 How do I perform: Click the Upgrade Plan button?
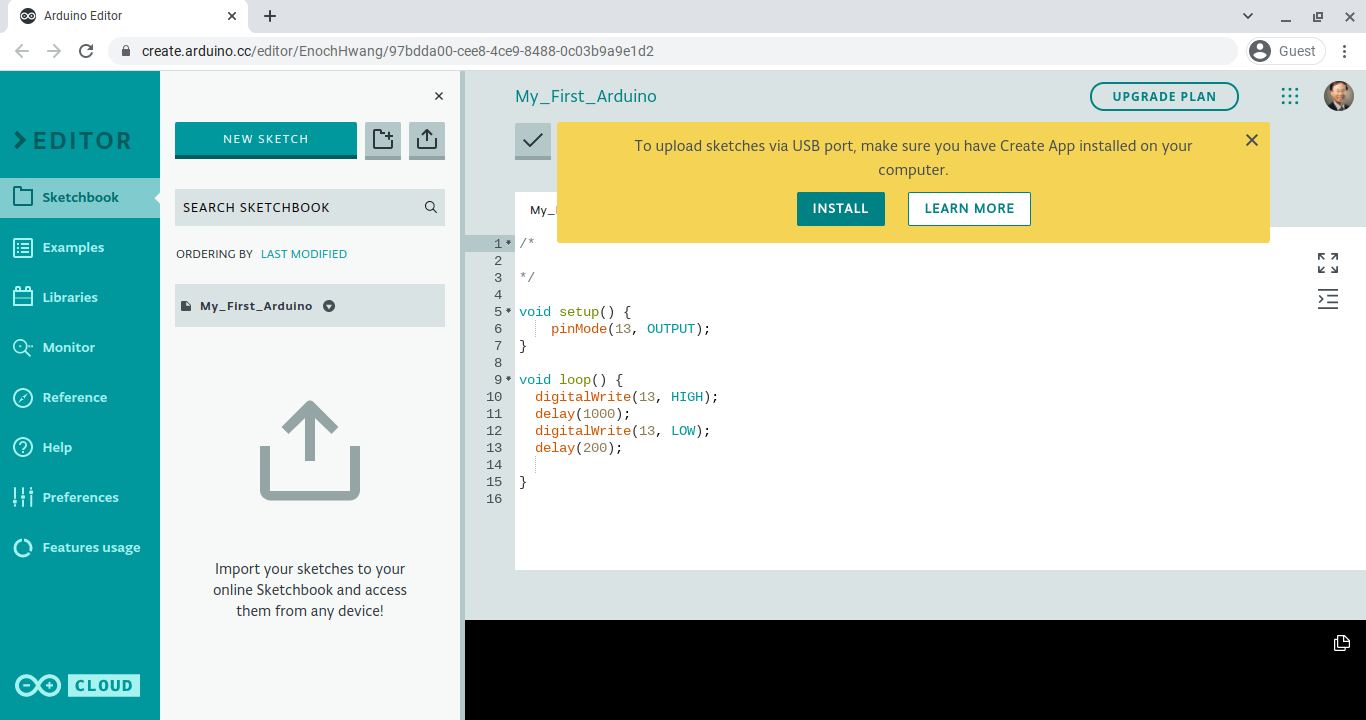1164,97
